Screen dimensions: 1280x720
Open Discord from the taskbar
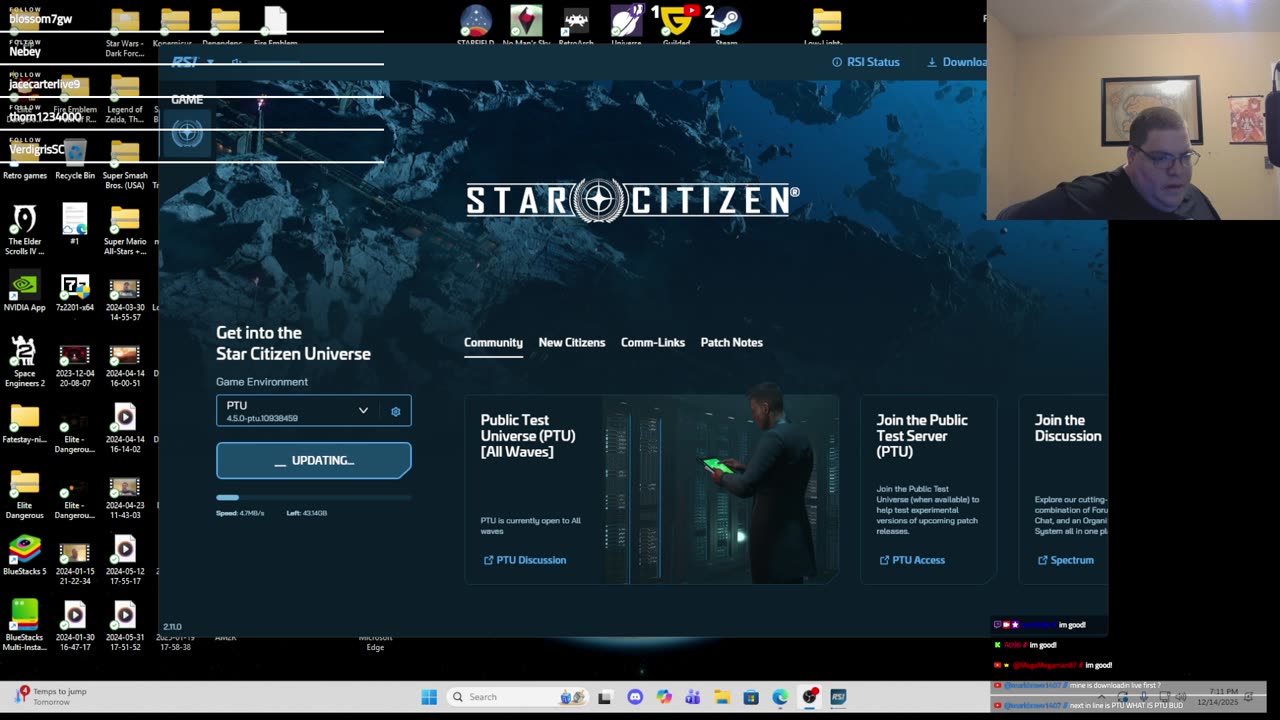635,697
